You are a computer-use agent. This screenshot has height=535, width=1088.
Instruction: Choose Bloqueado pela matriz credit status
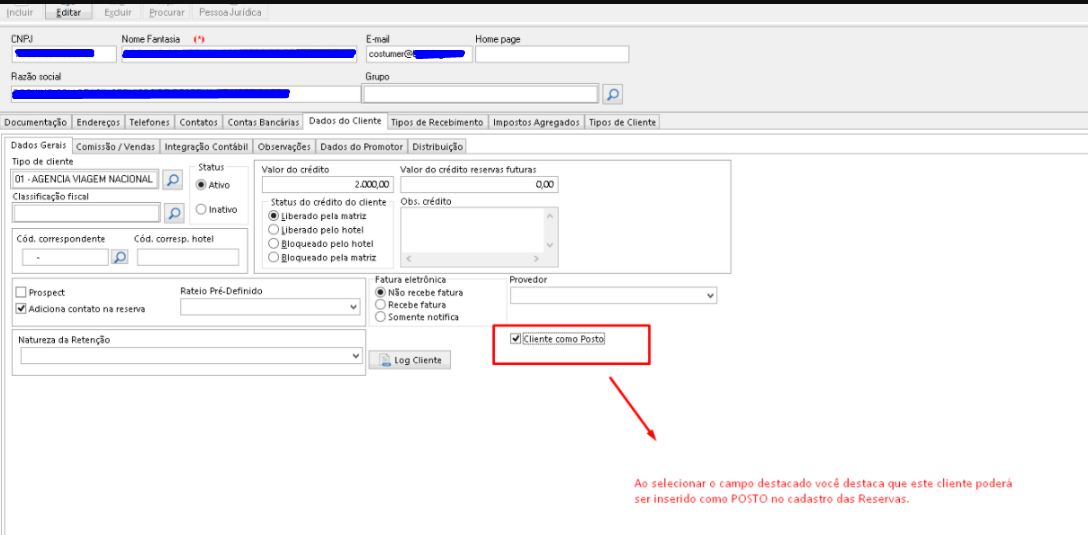click(x=273, y=257)
